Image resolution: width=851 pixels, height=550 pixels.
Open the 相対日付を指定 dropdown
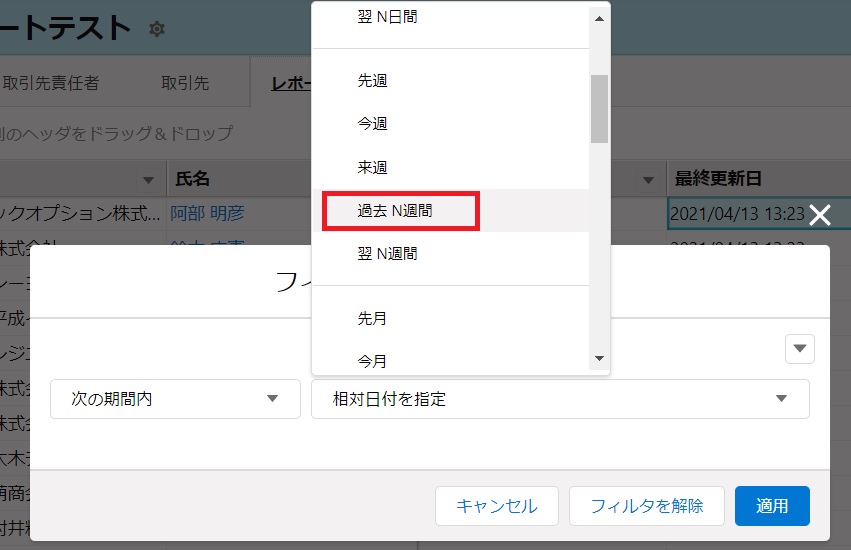(x=560, y=399)
